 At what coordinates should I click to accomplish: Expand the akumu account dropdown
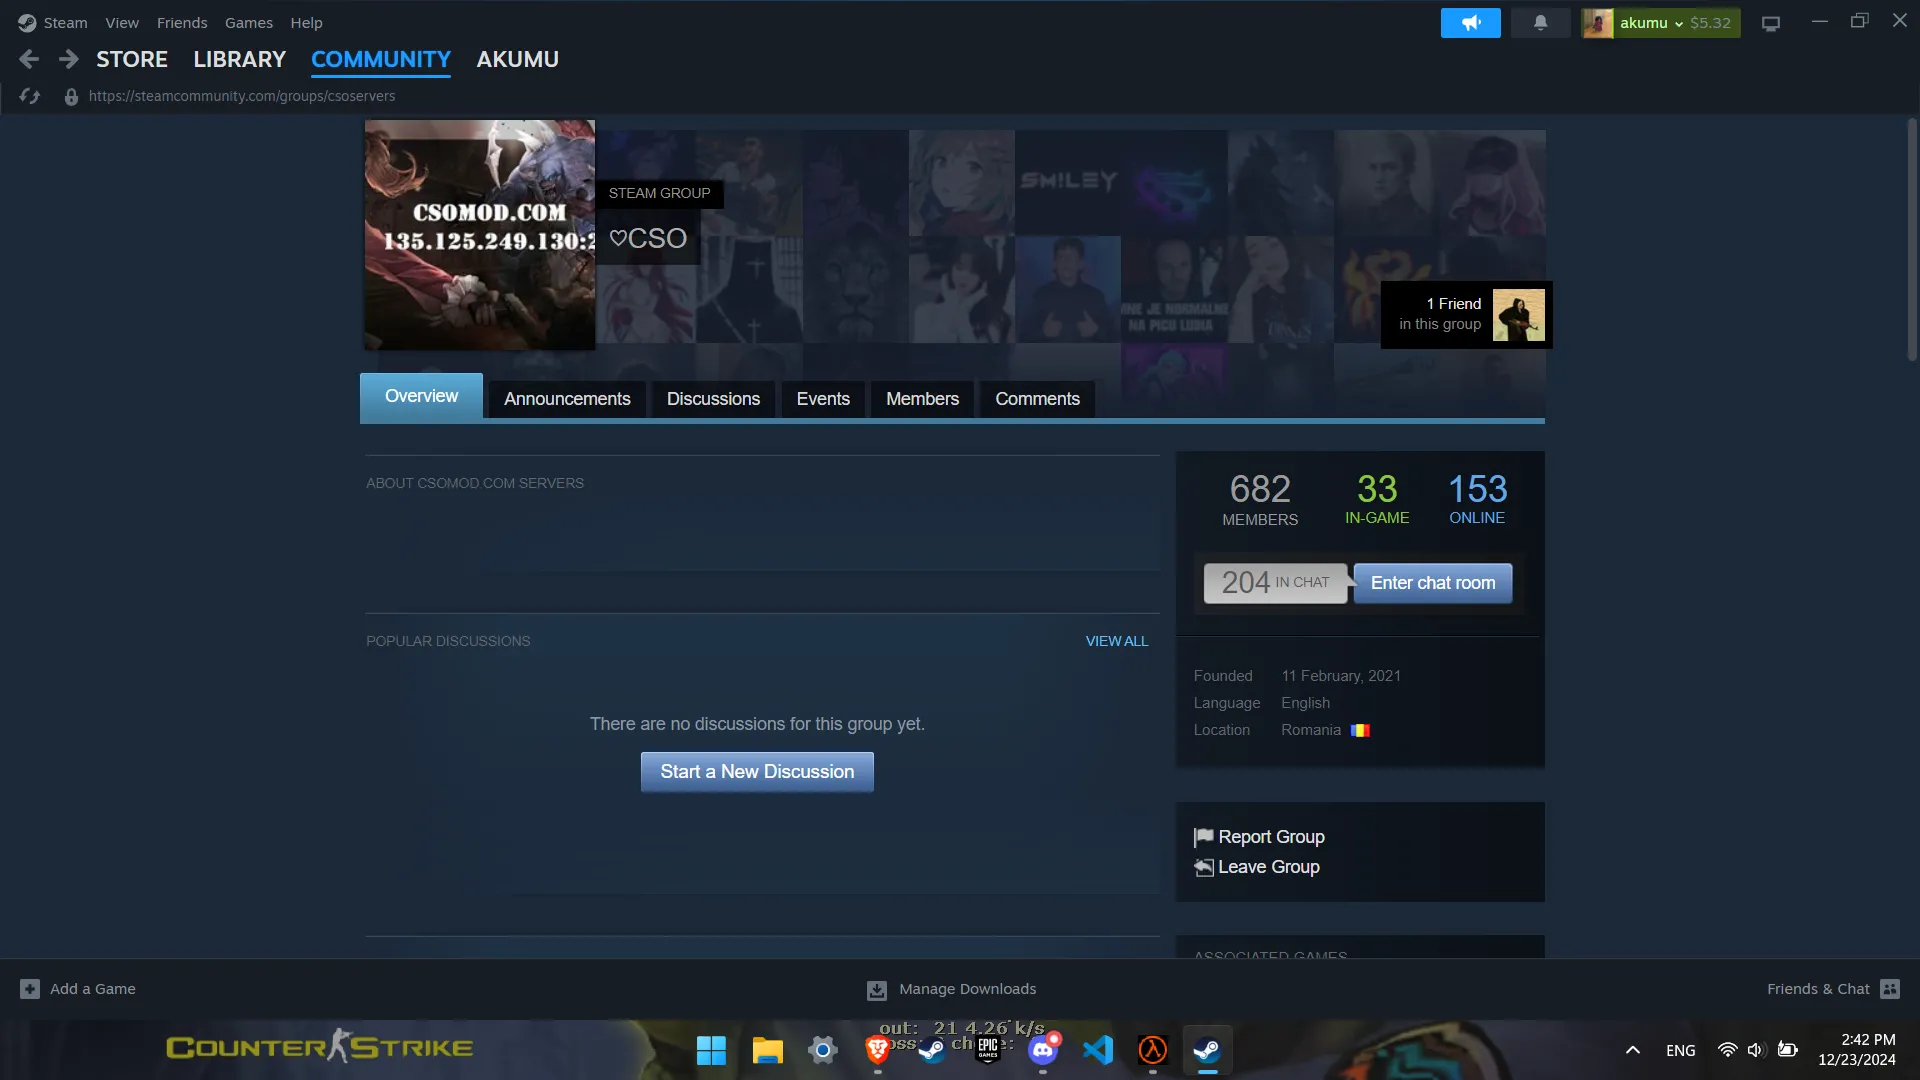coord(1660,23)
